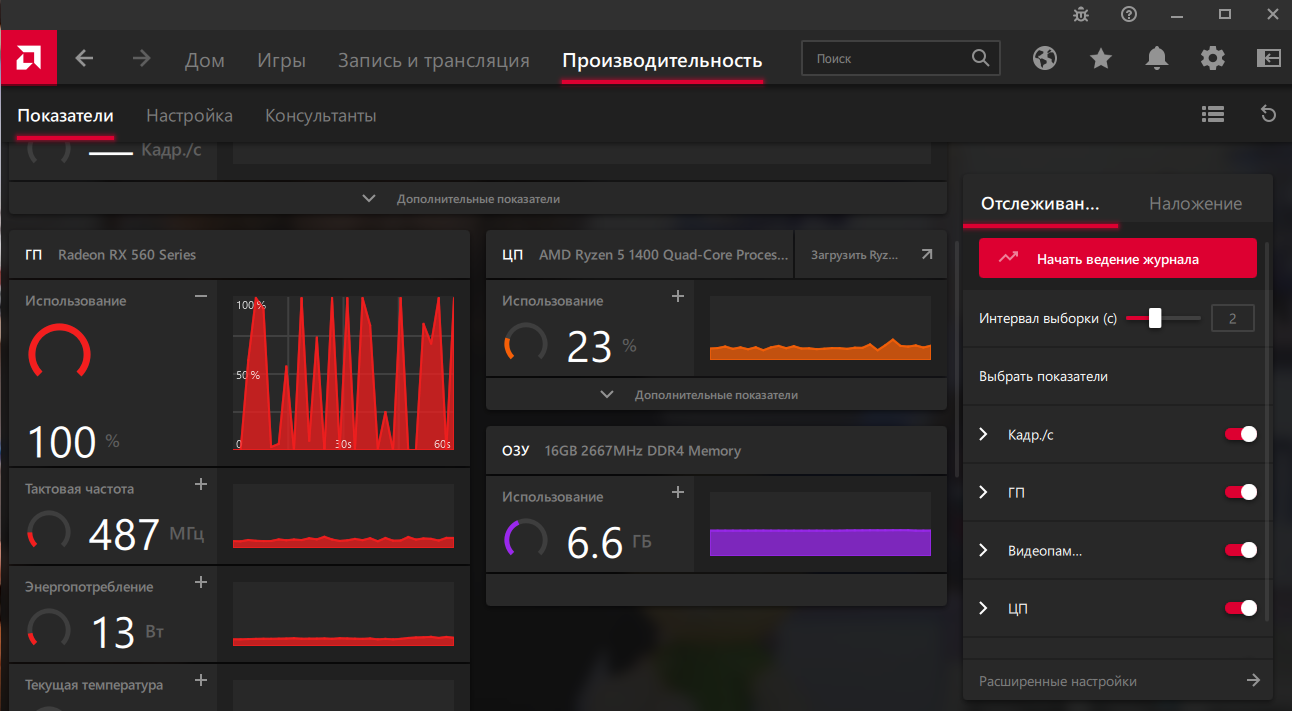Open Расширенные настройки arrow
This screenshot has height=711, width=1292.
(x=1253, y=681)
